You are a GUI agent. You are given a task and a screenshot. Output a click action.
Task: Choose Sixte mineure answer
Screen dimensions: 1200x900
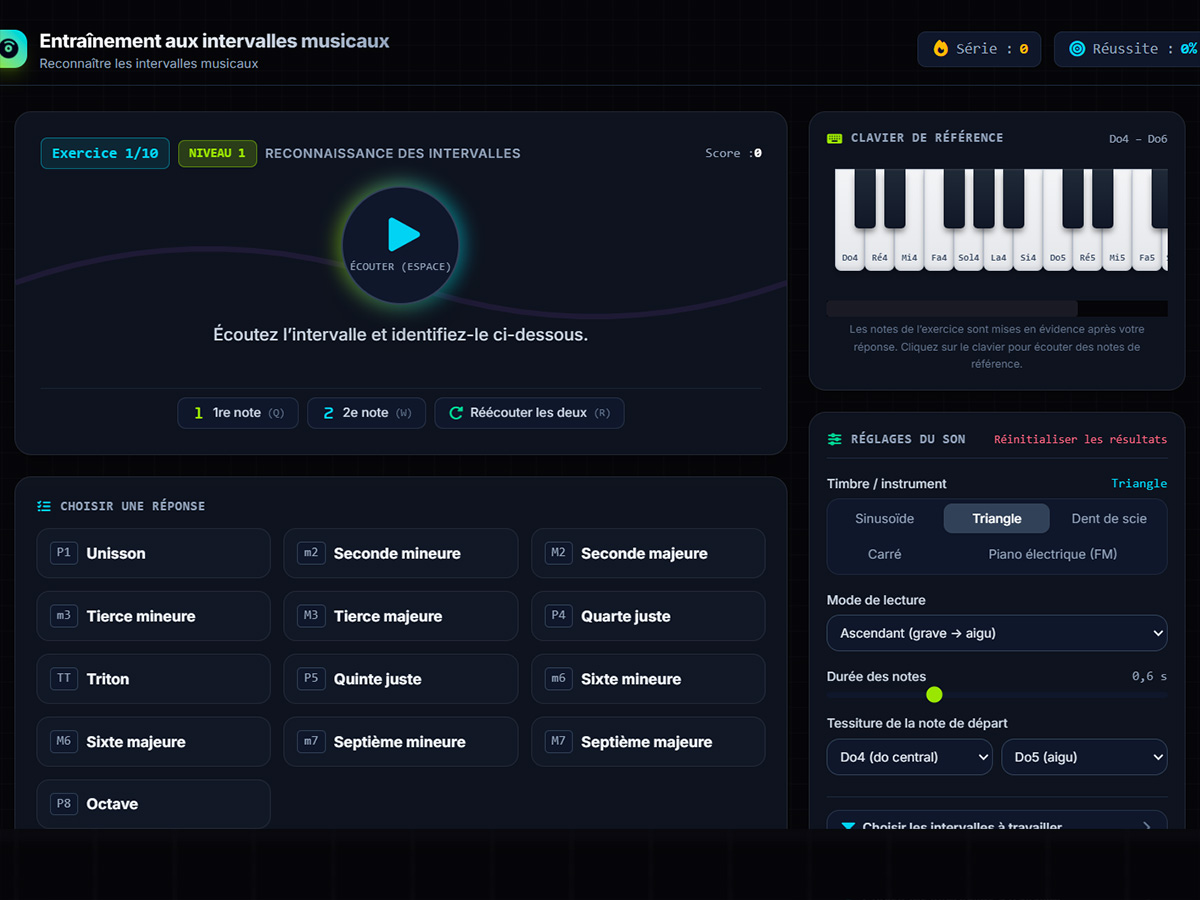[648, 679]
